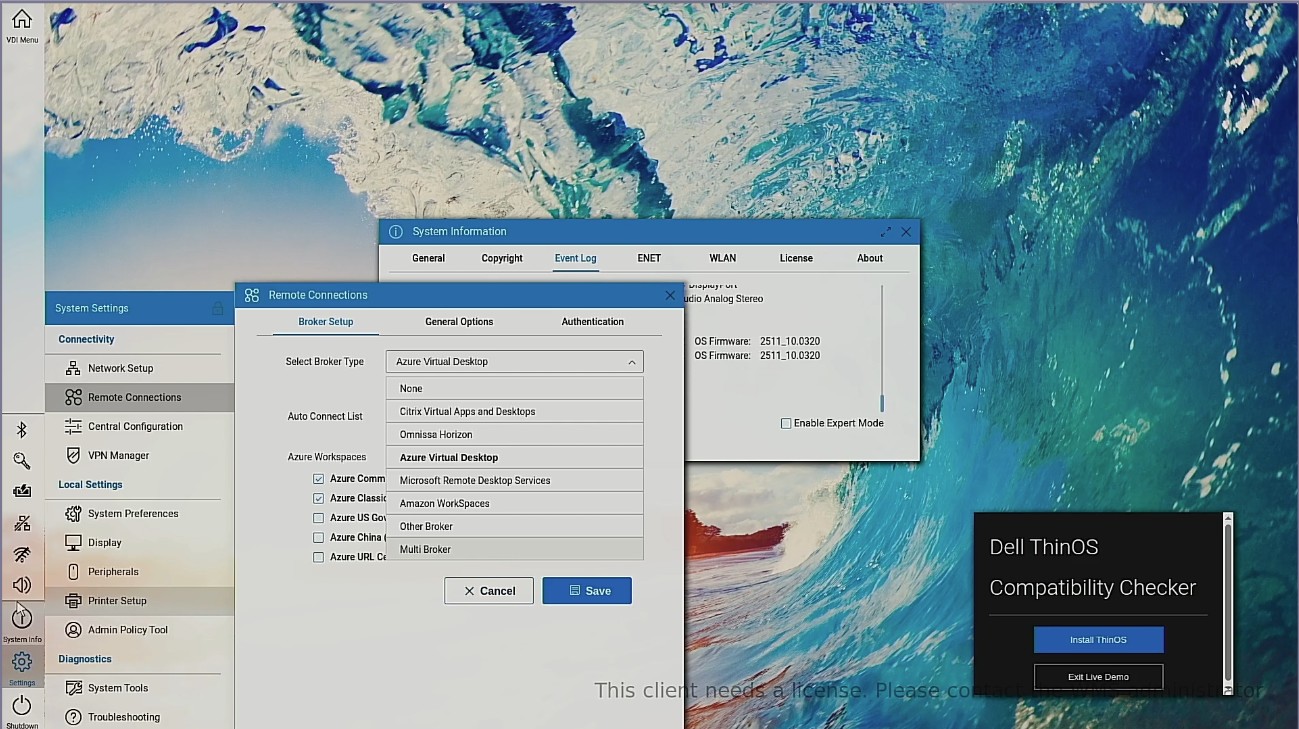
Task: Open Printer Setup from Local Settings
Action: (117, 601)
